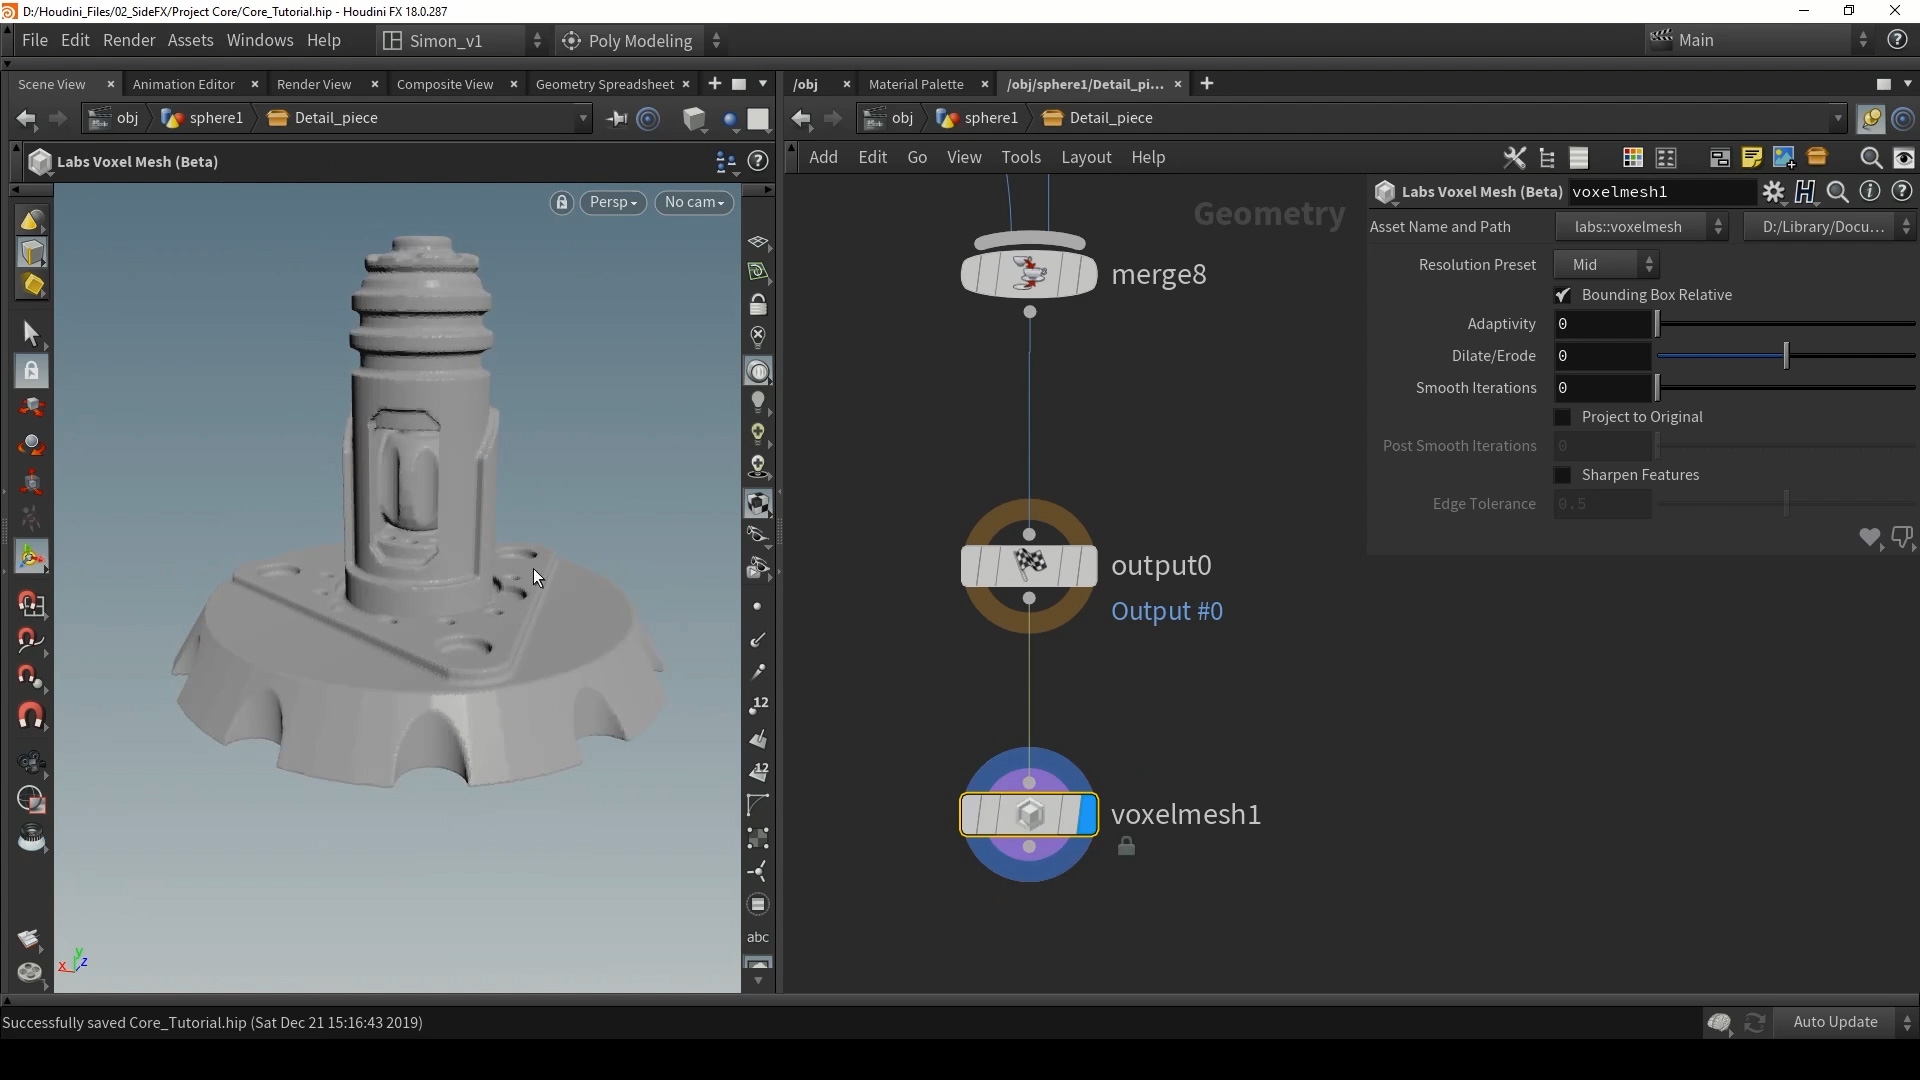Add a new pane tab in network pane
Screen dimensions: 1920x1080
pos(1207,85)
